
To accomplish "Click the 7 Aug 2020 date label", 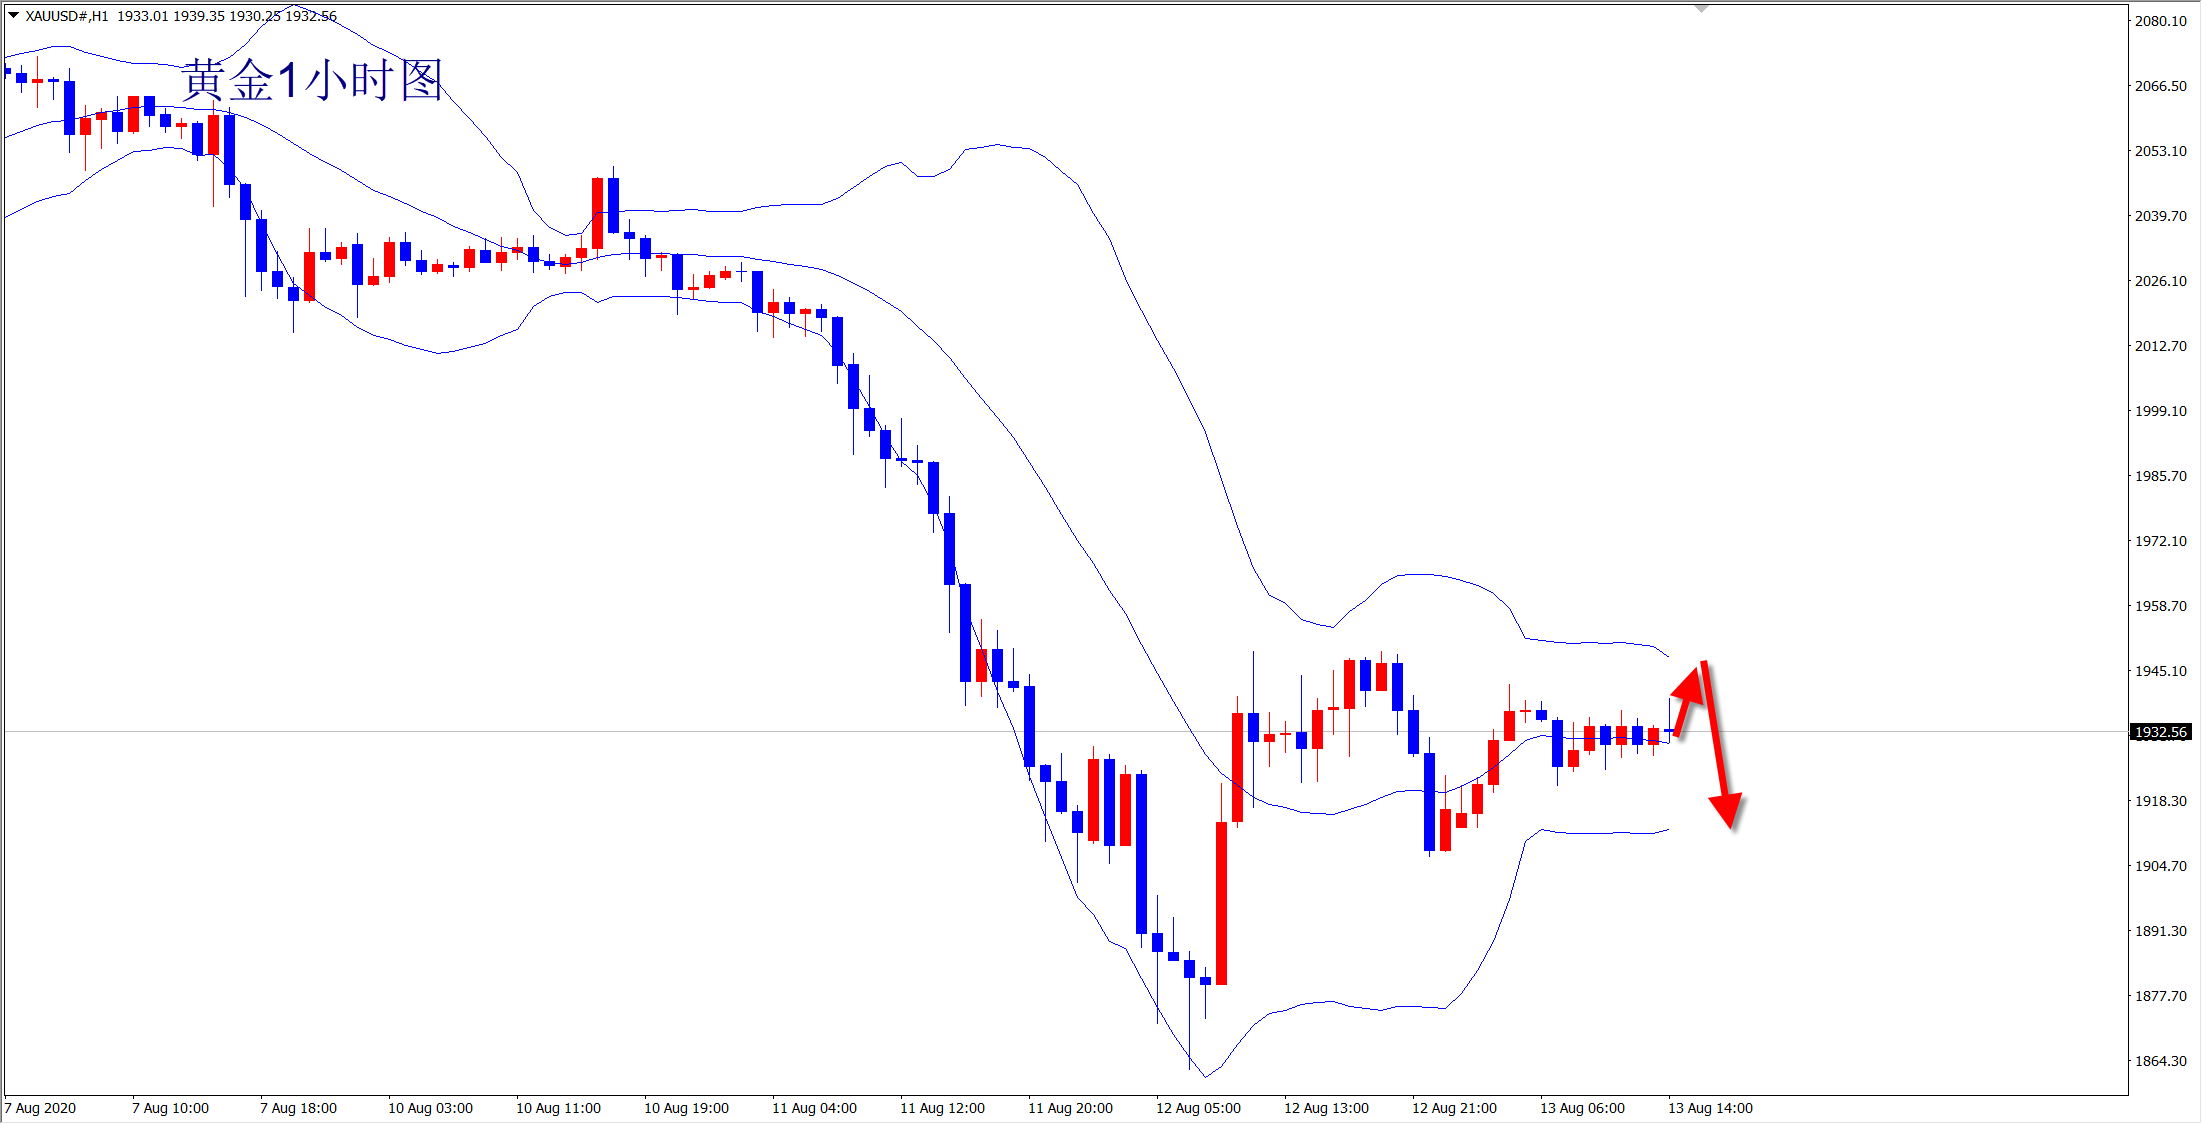I will (40, 1108).
